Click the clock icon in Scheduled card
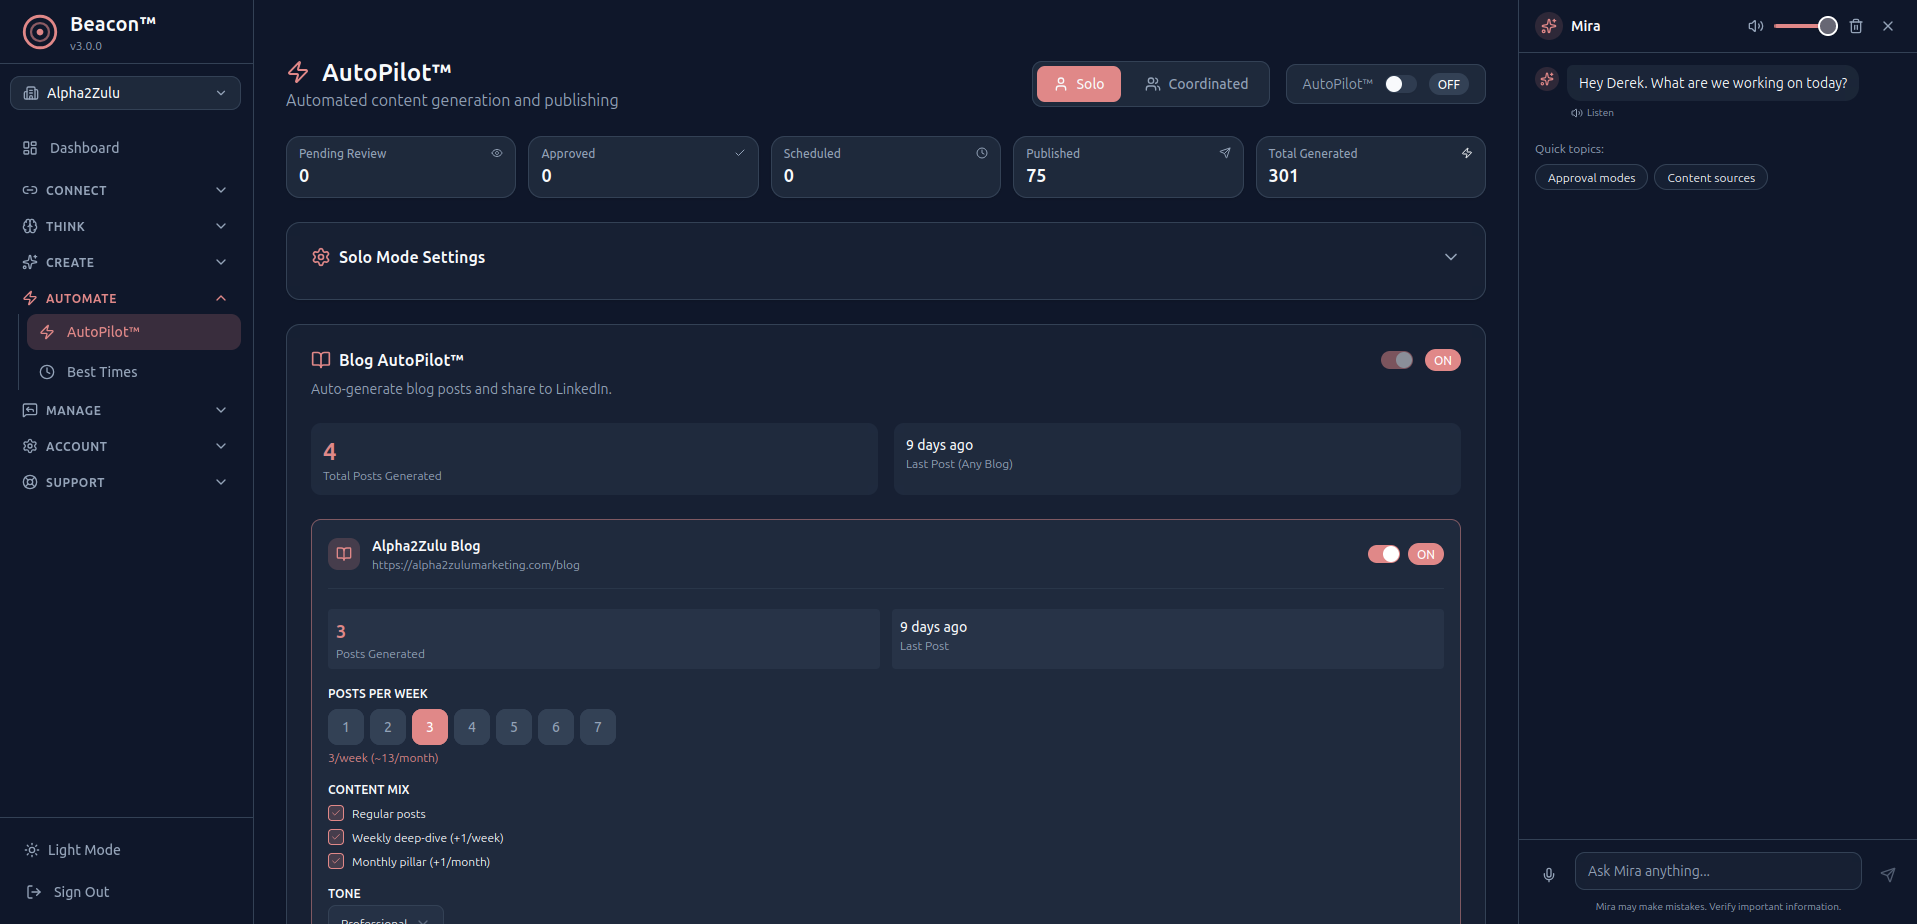Image resolution: width=1917 pixels, height=924 pixels. point(982,153)
